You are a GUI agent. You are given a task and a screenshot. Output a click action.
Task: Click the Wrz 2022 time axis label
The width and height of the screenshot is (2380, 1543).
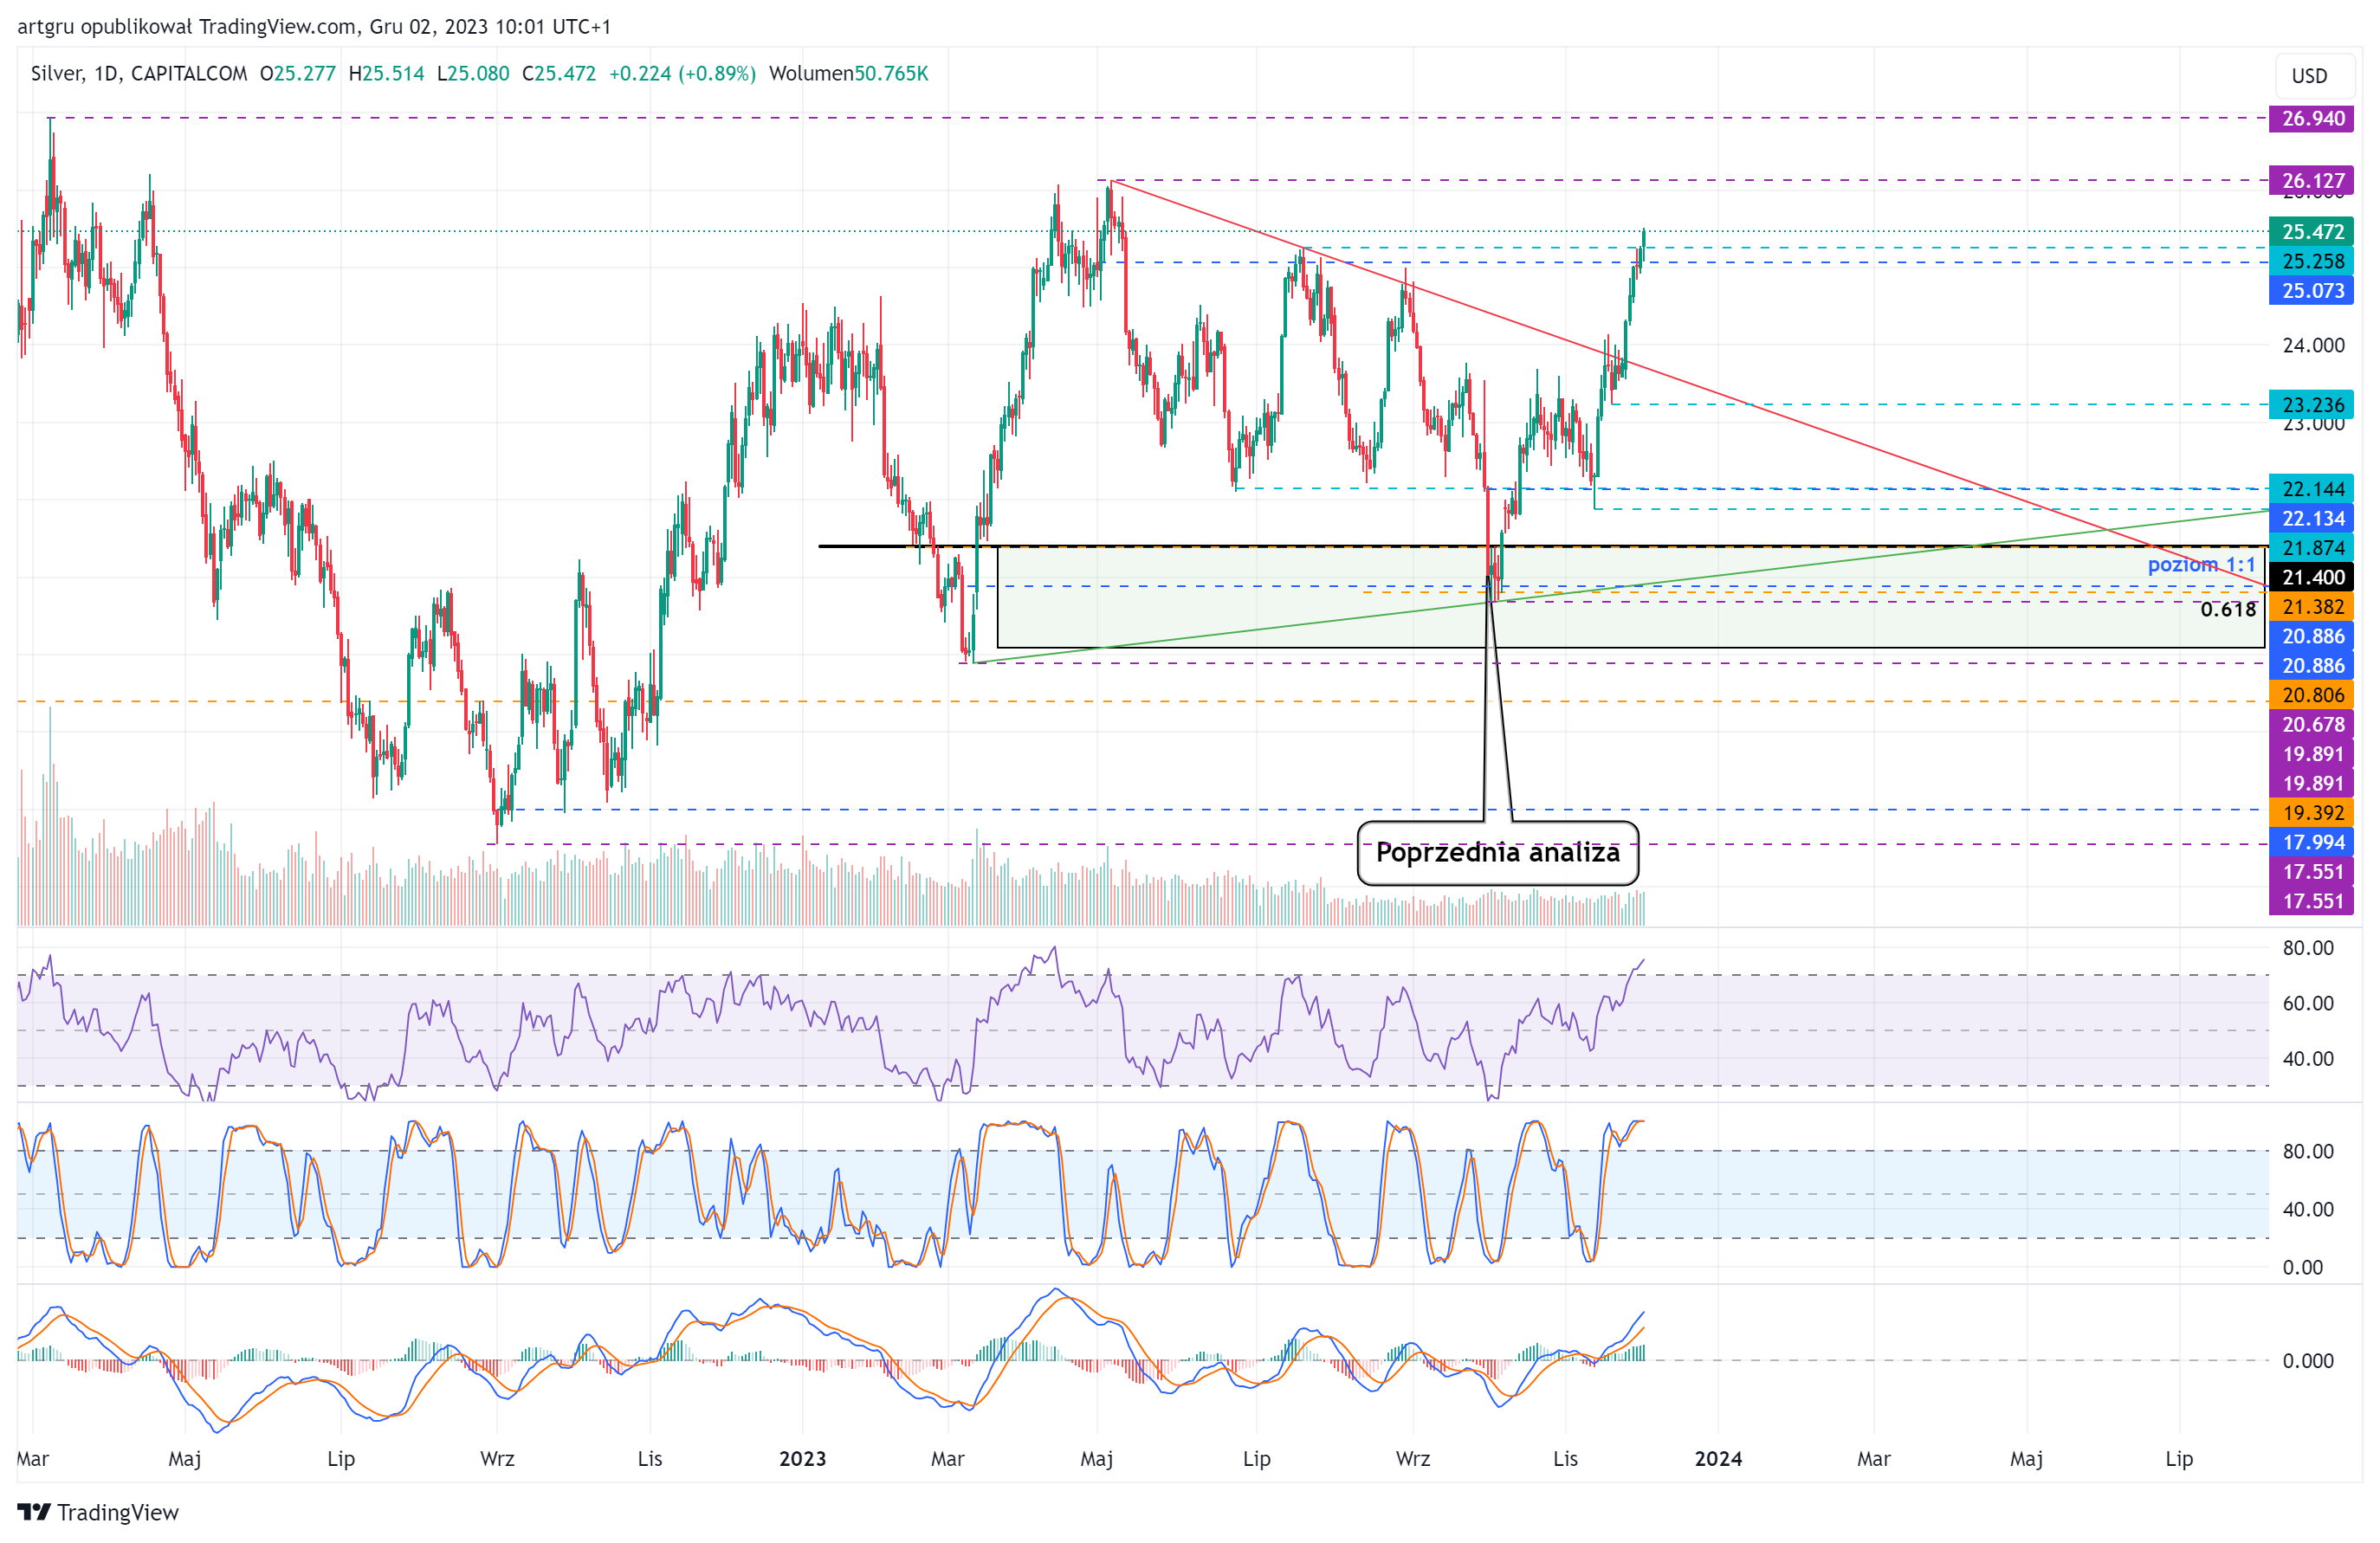(497, 1458)
